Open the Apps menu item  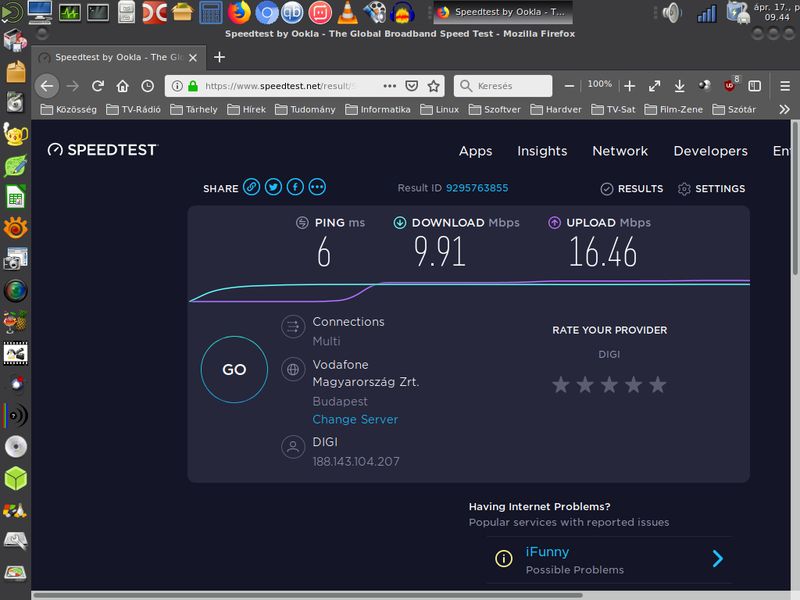tap(476, 152)
